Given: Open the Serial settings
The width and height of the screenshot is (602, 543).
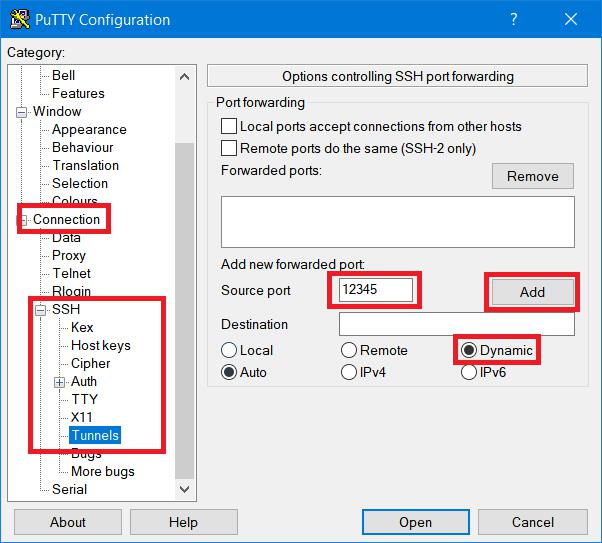Looking at the screenshot, I should (69, 489).
